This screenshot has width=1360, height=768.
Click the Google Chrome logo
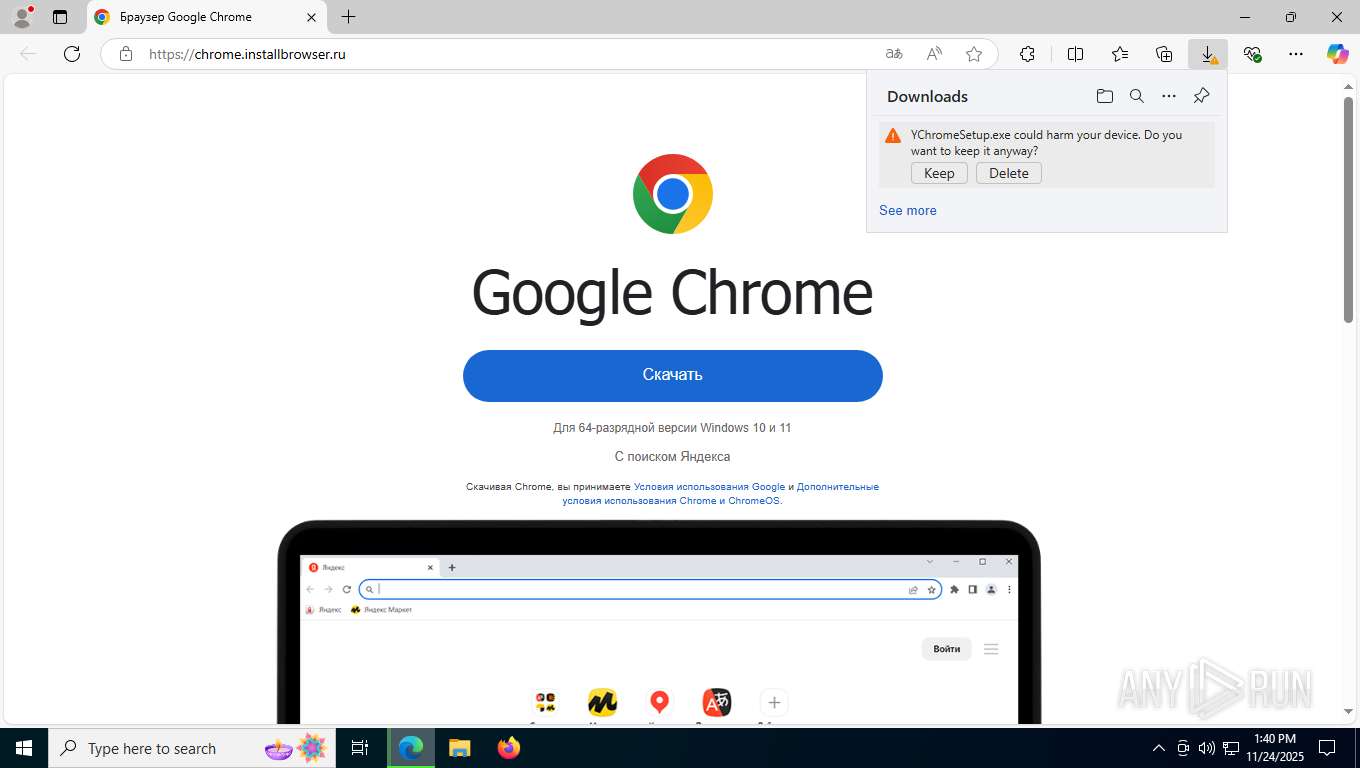click(673, 194)
